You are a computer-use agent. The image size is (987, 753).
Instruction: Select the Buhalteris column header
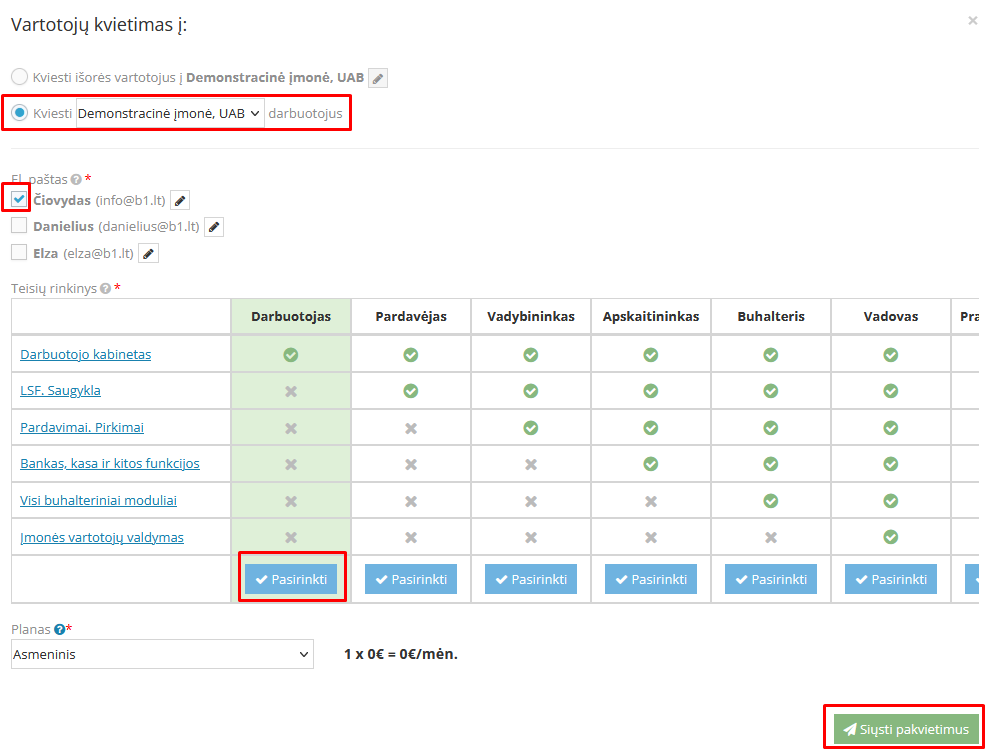pos(770,317)
